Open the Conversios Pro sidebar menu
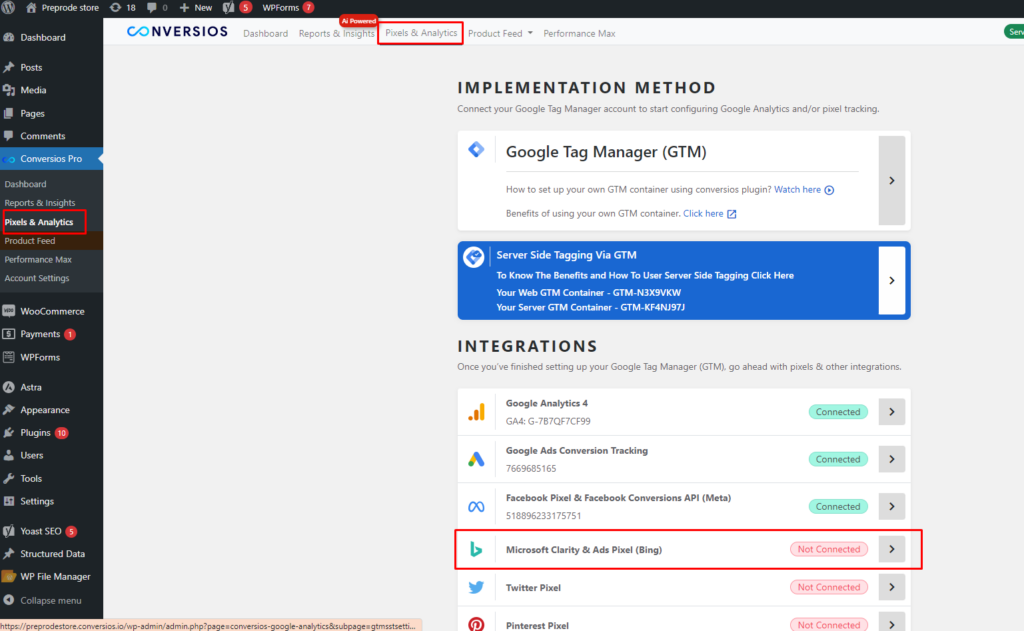1024x631 pixels. tap(51, 159)
